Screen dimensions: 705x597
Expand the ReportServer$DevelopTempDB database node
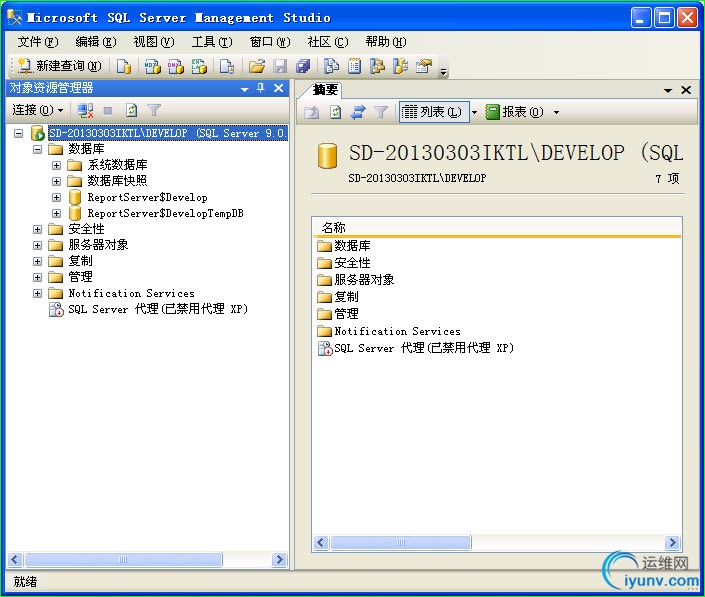tap(56, 214)
